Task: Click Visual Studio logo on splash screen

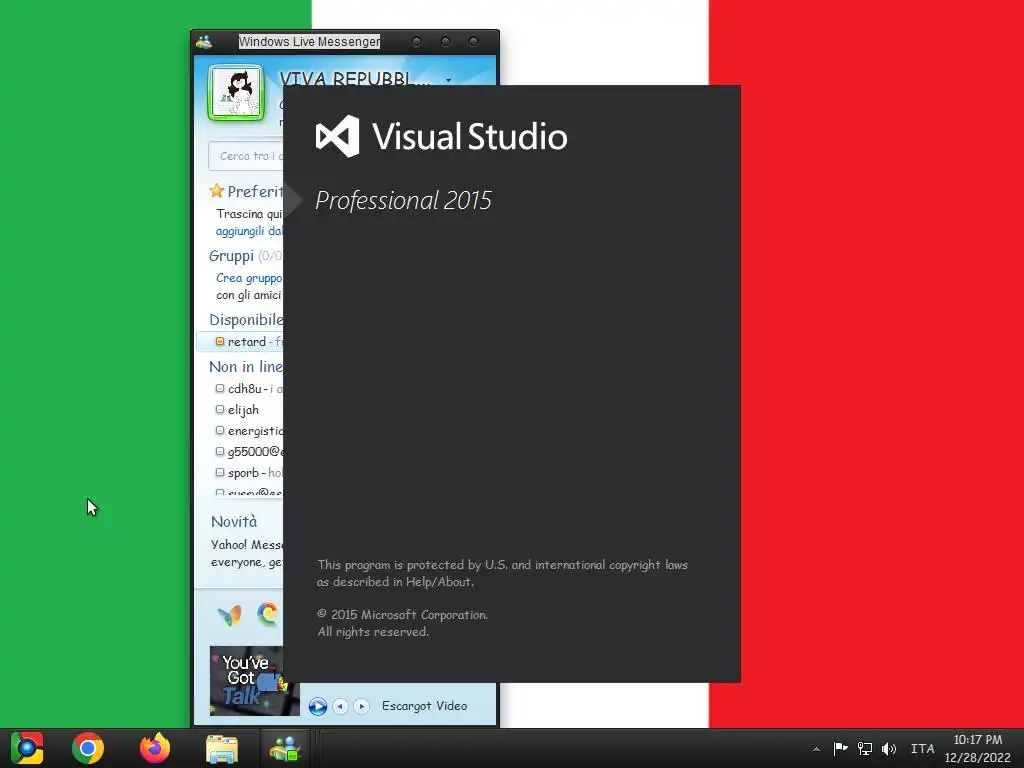Action: click(338, 136)
